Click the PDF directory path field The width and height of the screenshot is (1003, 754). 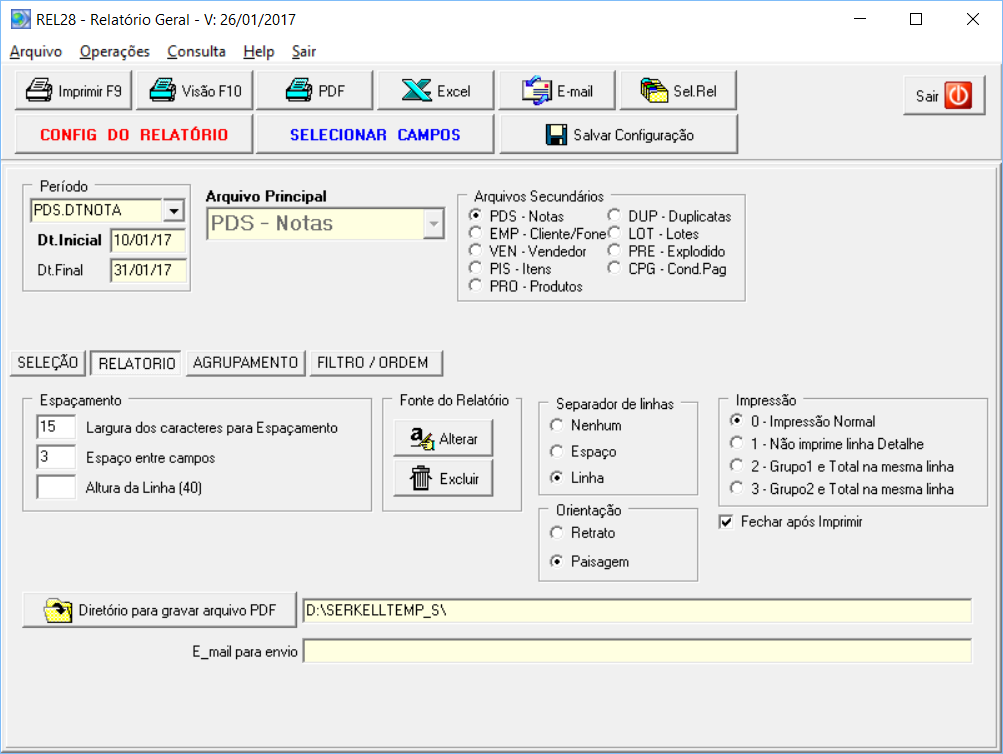tap(637, 611)
